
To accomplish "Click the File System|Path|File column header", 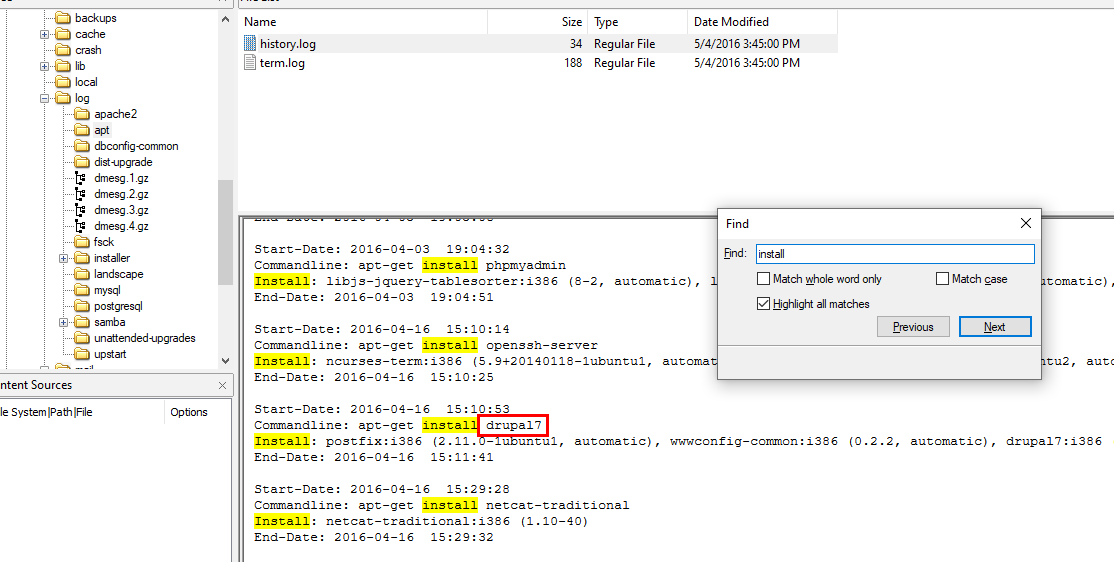I will click(x=82, y=412).
